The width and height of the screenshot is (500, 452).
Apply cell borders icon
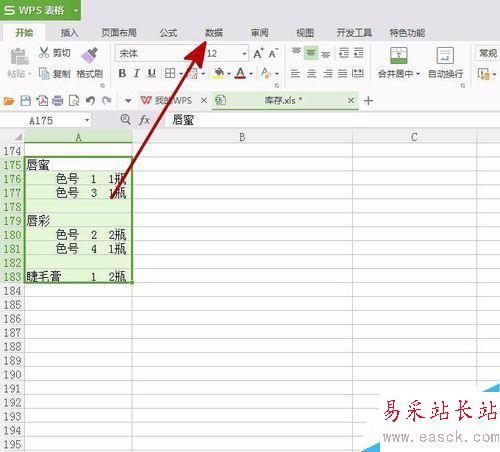[170, 73]
